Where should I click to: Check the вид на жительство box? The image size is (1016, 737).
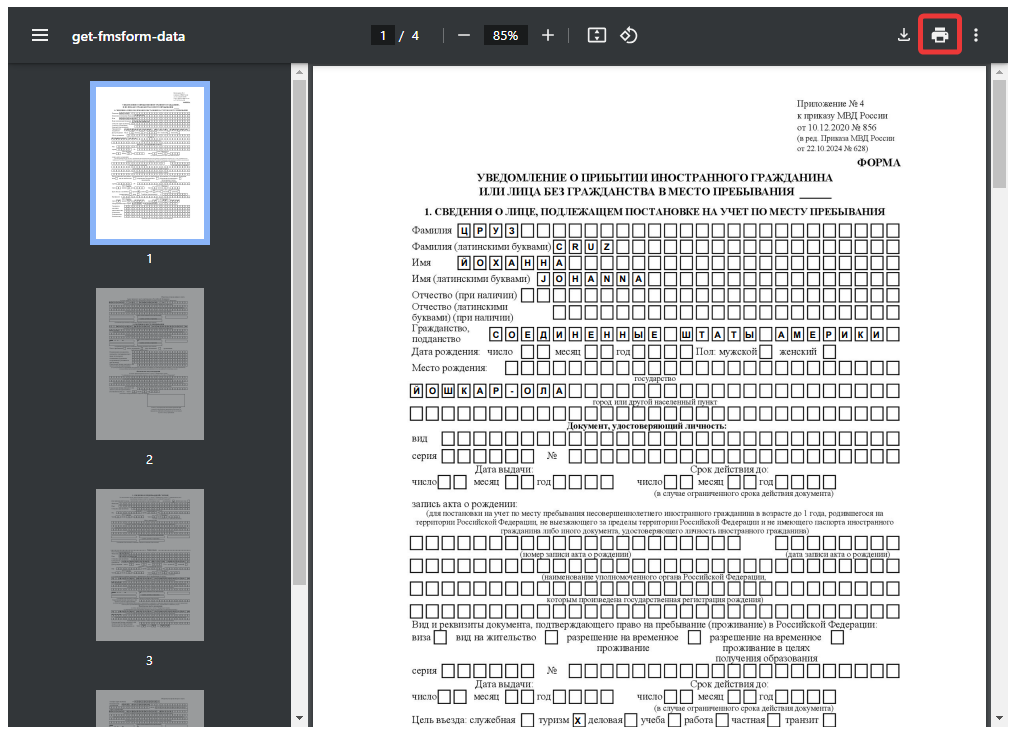(x=551, y=637)
